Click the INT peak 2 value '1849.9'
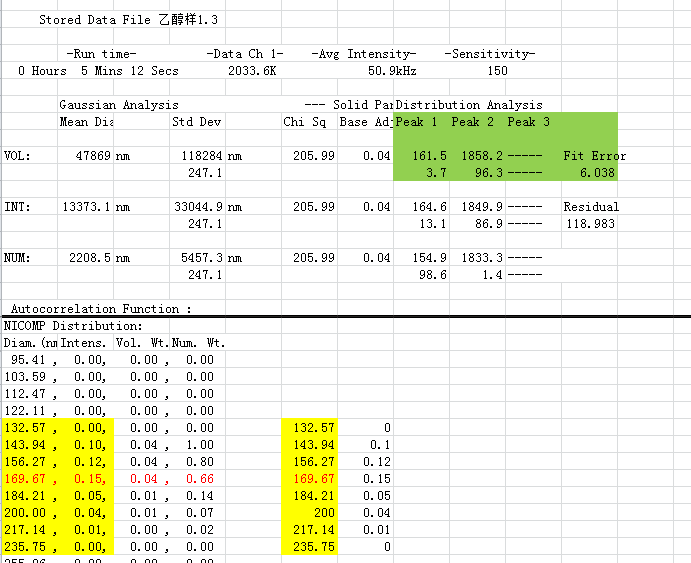 tap(482, 207)
